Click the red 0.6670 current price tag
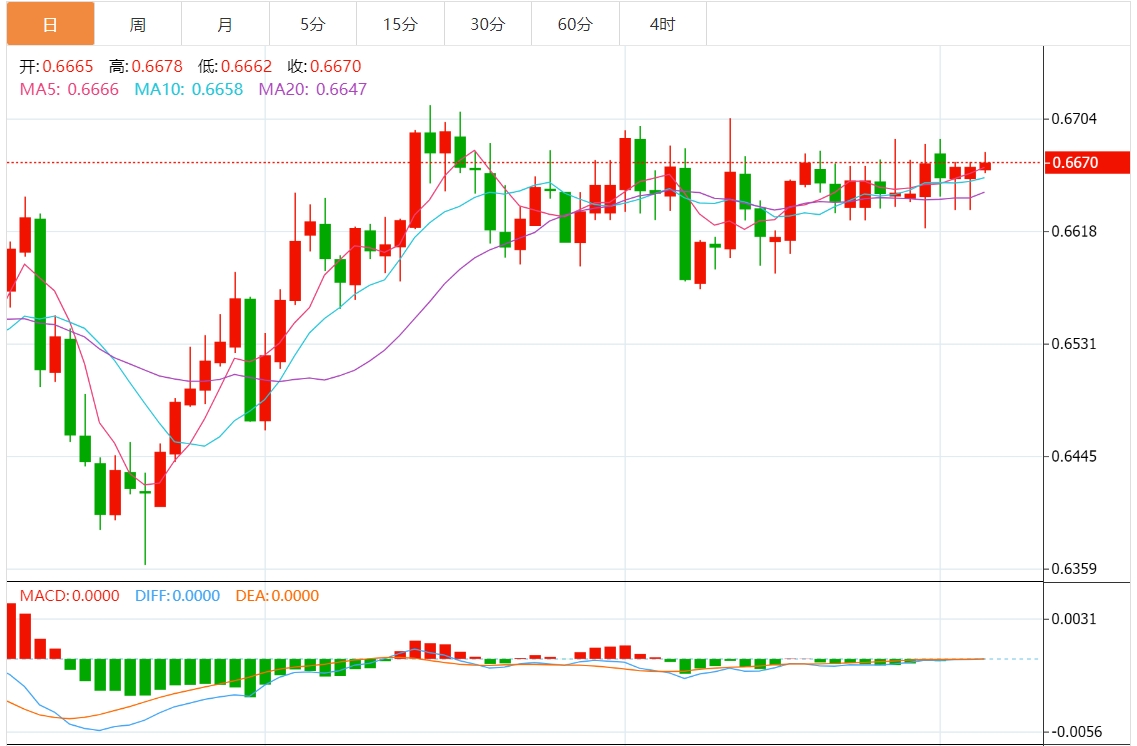The width and height of the screenshot is (1137, 746). pos(1087,162)
